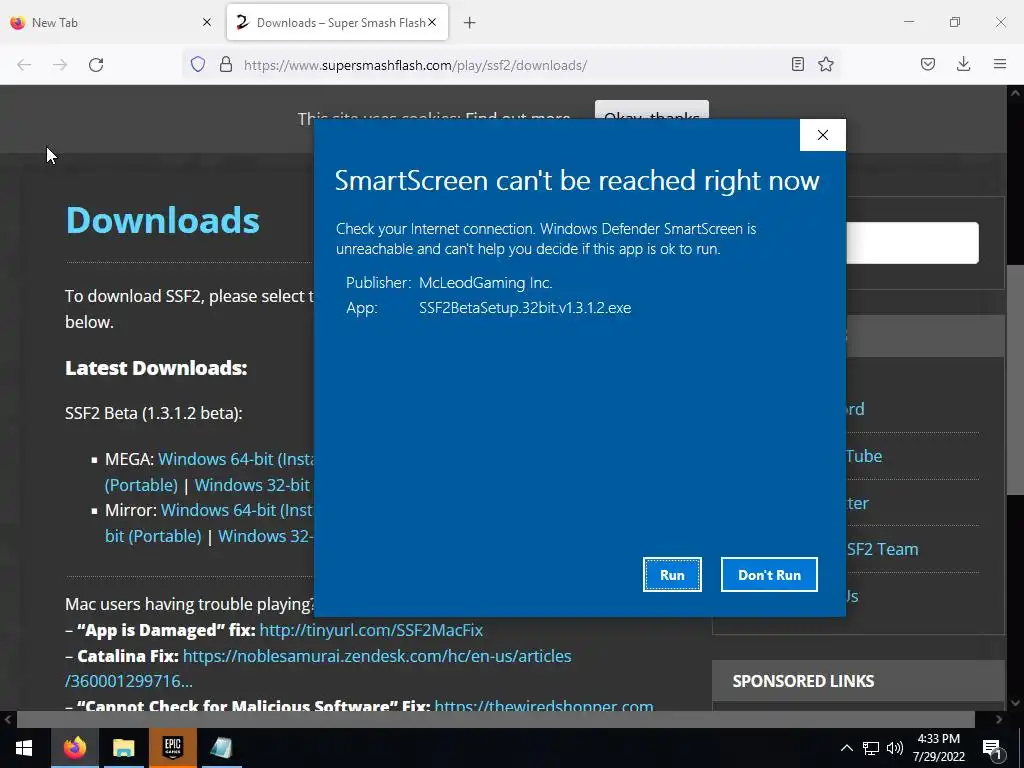Click the MEGA (Portable) link
Screen dimensions: 1024x768
click(x=141, y=485)
